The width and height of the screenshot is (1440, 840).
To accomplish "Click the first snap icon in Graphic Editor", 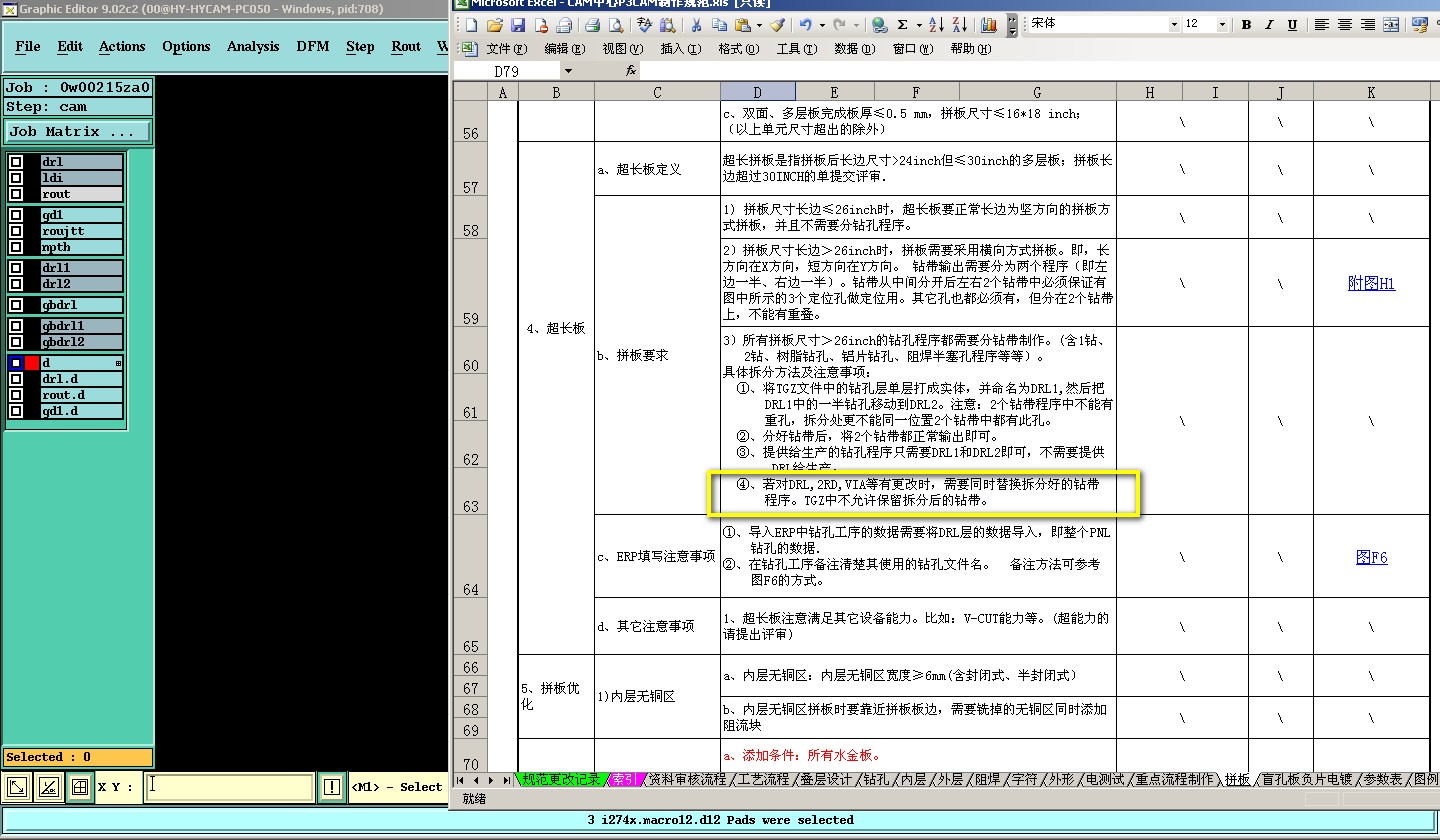I will pos(17,787).
